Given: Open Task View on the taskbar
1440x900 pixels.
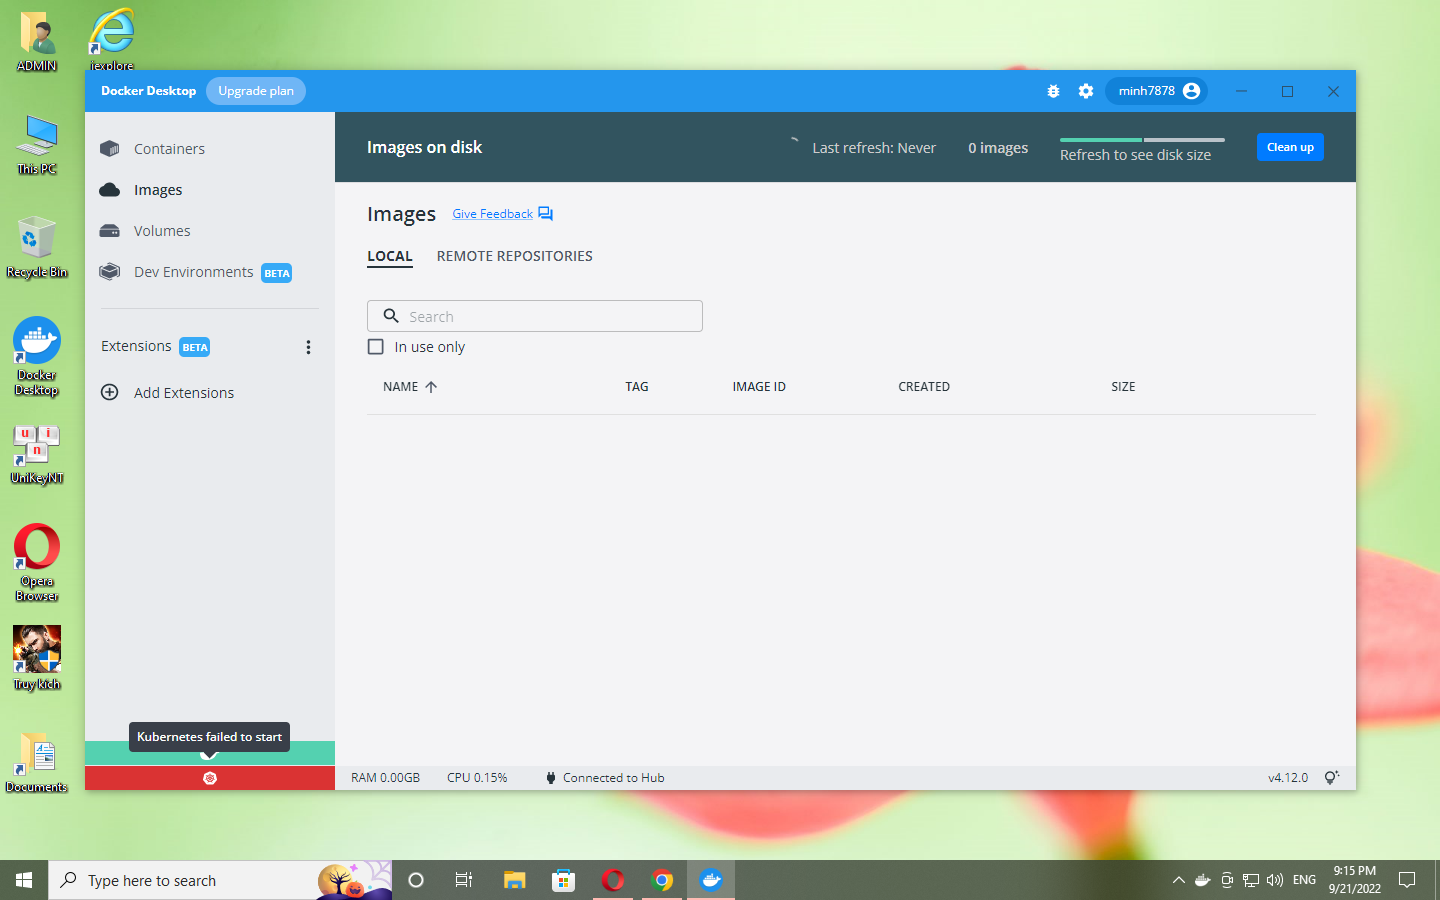Looking at the screenshot, I should (x=464, y=880).
